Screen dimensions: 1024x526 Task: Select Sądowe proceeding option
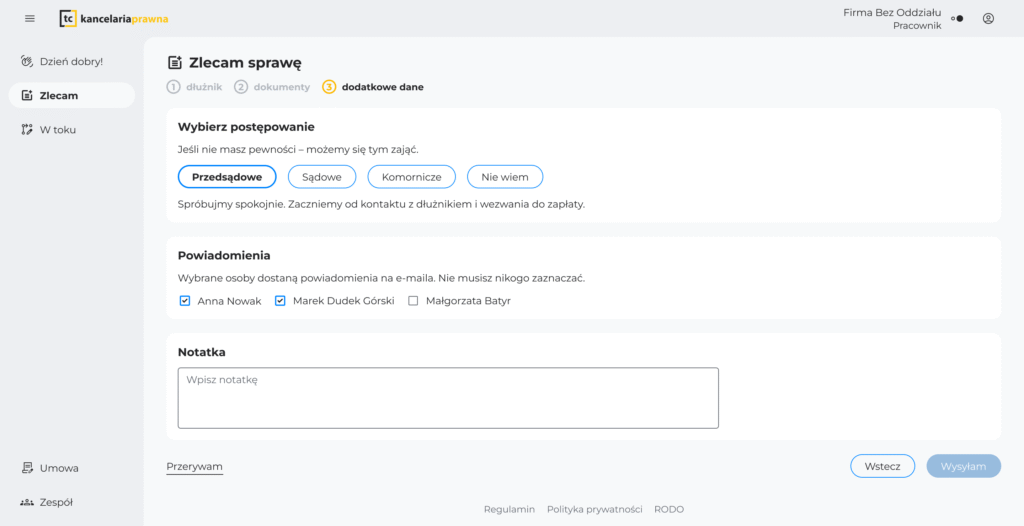coord(322,177)
